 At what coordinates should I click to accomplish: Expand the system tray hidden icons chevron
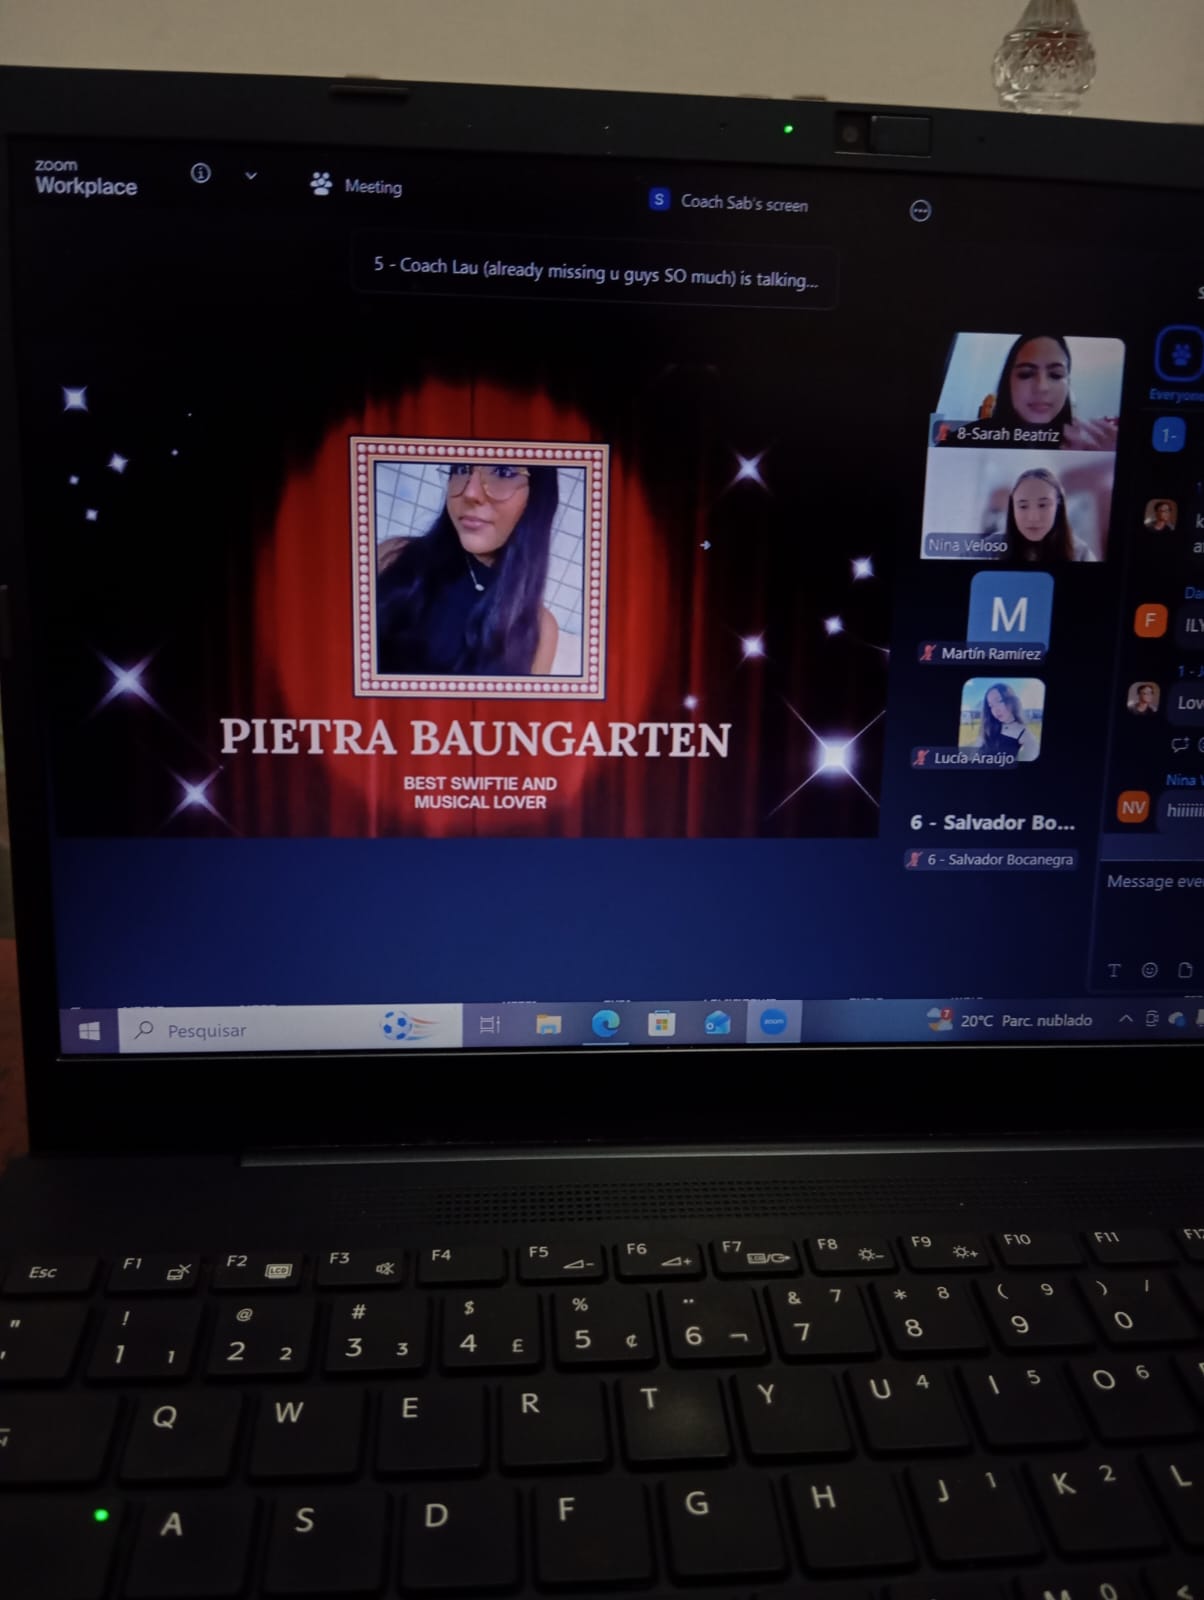(x=1125, y=1019)
